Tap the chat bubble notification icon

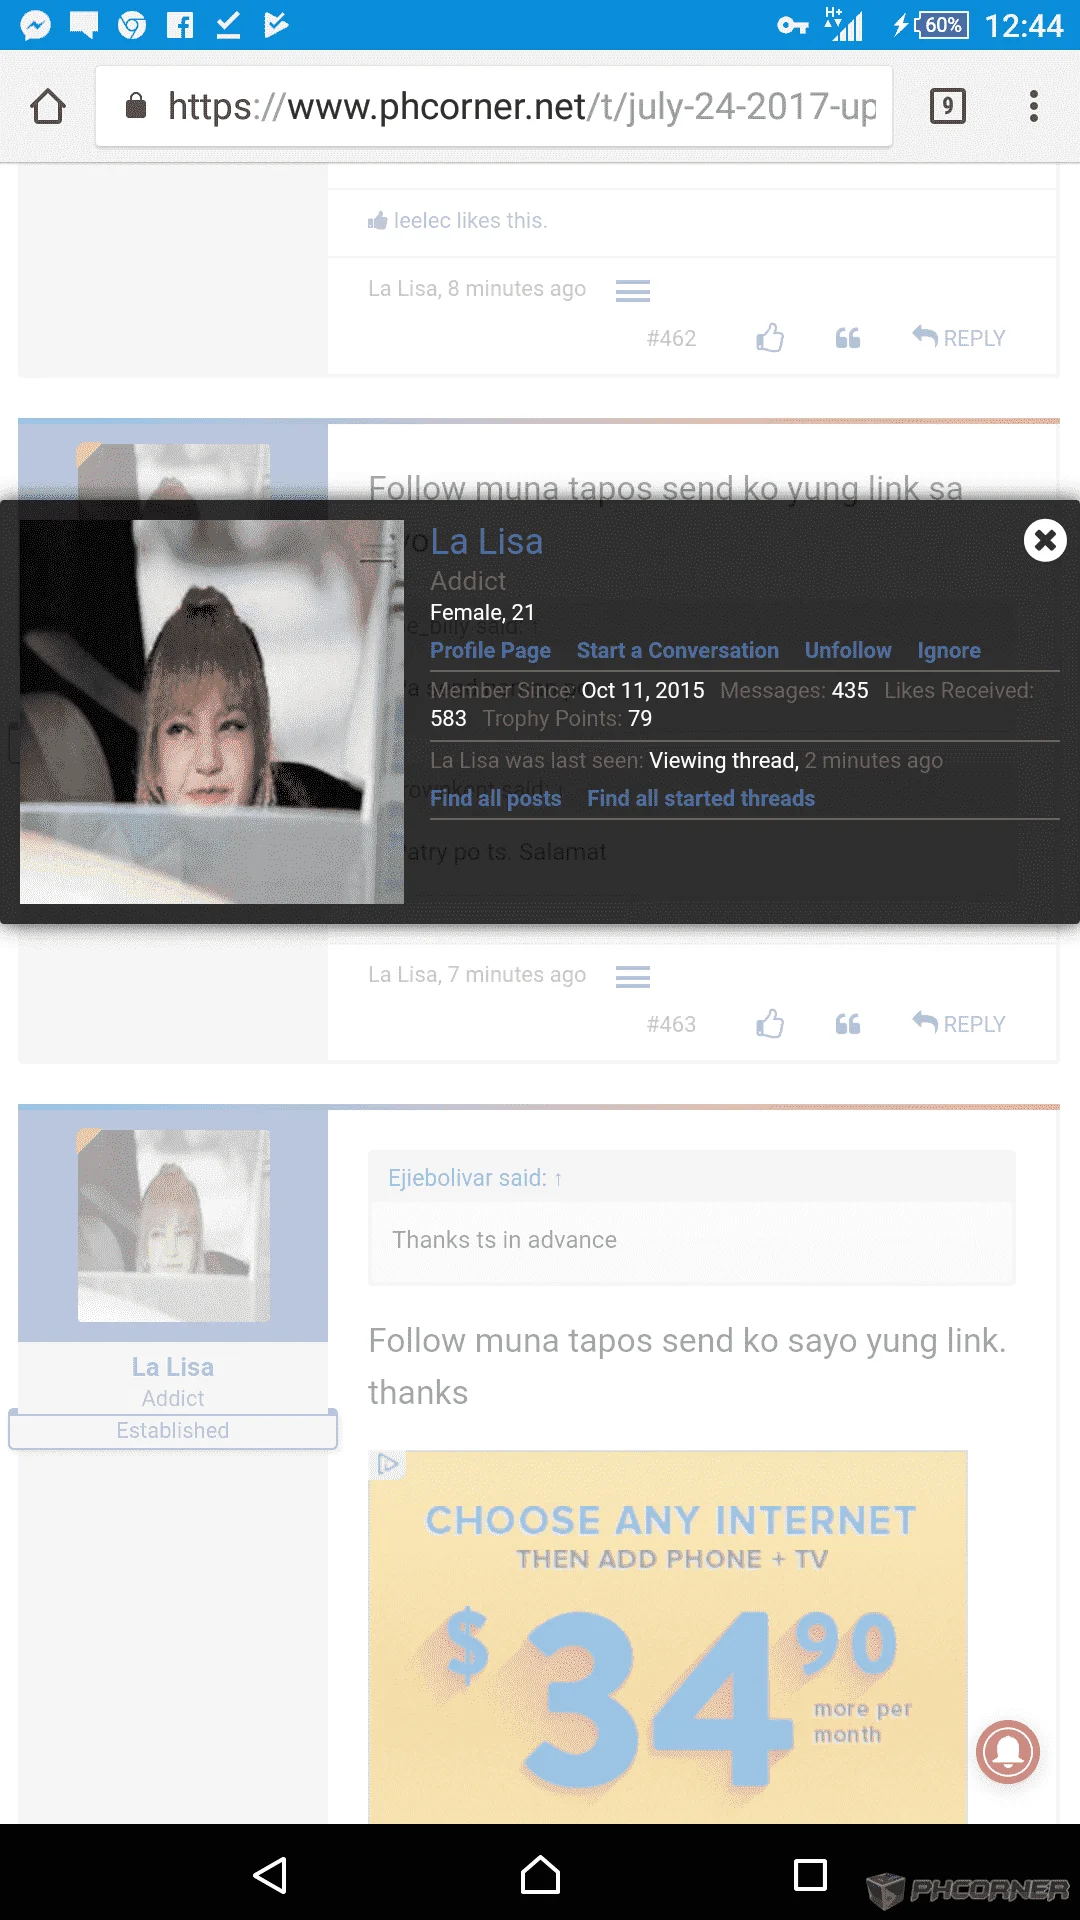pyautogui.click(x=84, y=25)
